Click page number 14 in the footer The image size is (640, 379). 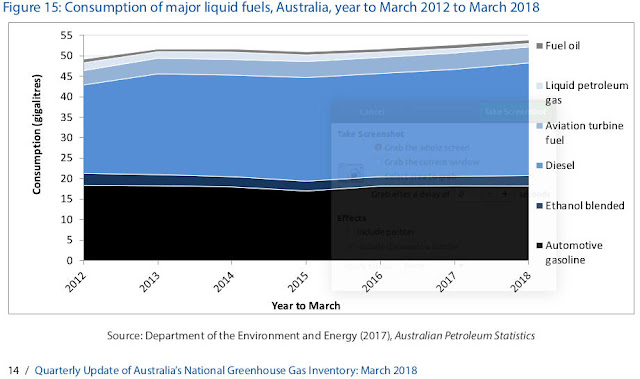point(13,370)
